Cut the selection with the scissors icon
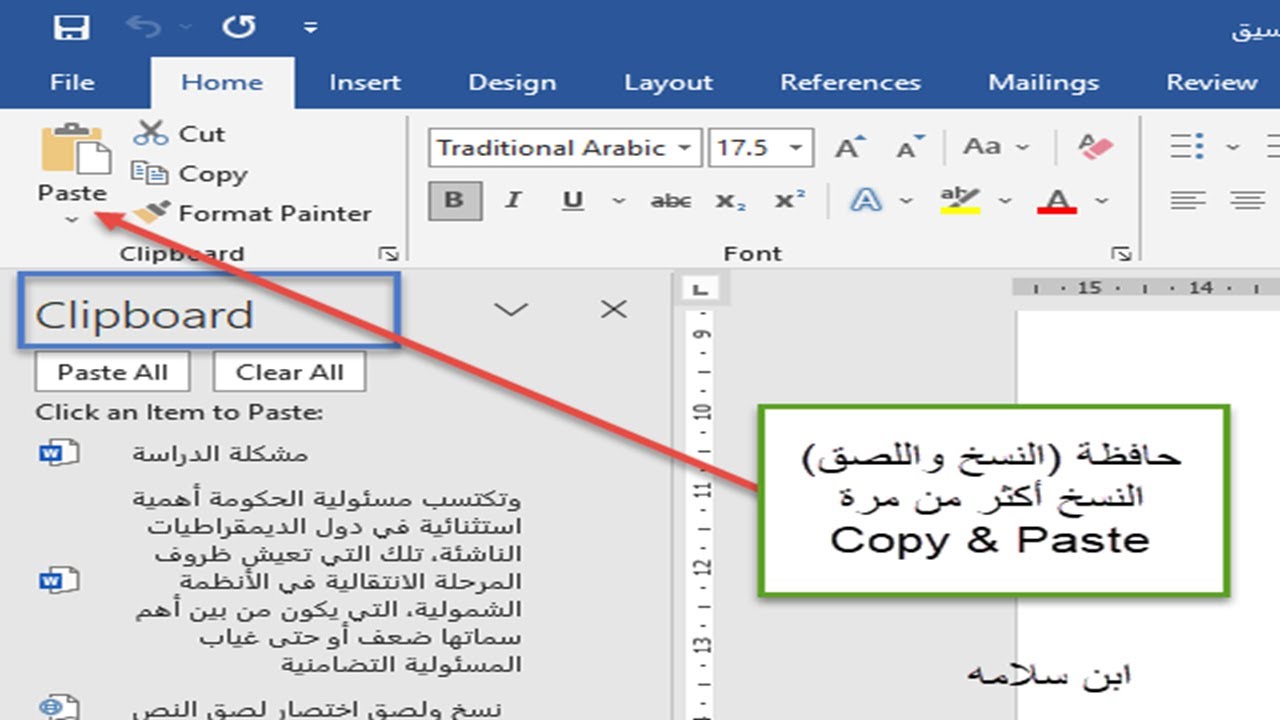 pyautogui.click(x=150, y=133)
